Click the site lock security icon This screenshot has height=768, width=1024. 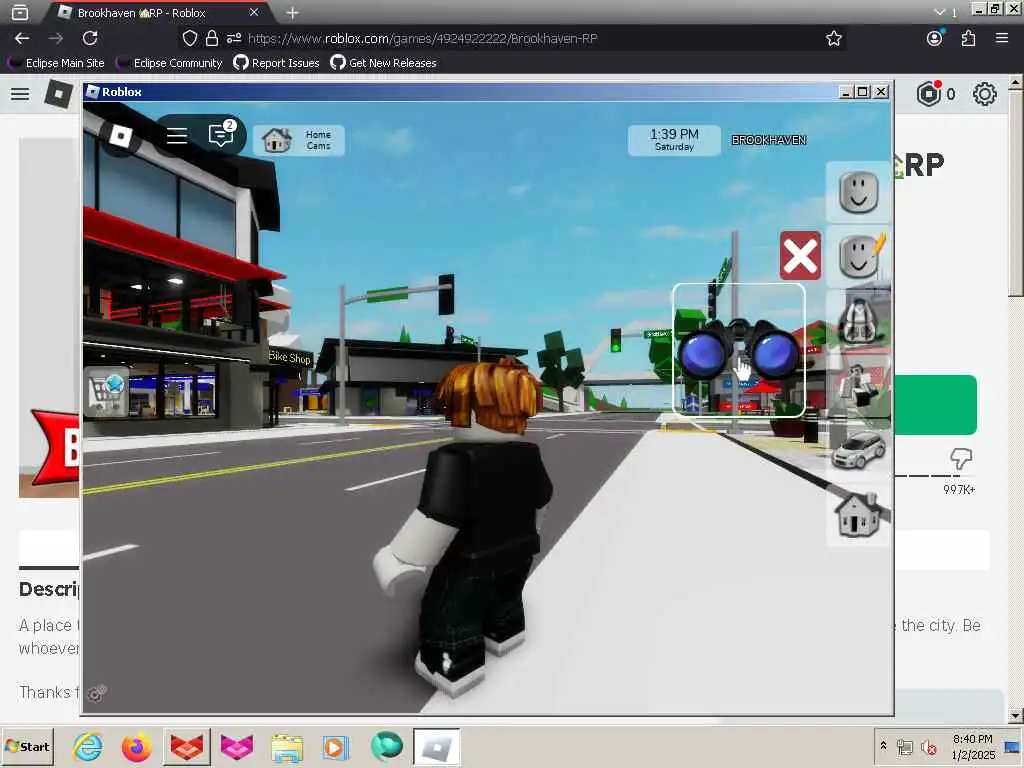tap(212, 39)
